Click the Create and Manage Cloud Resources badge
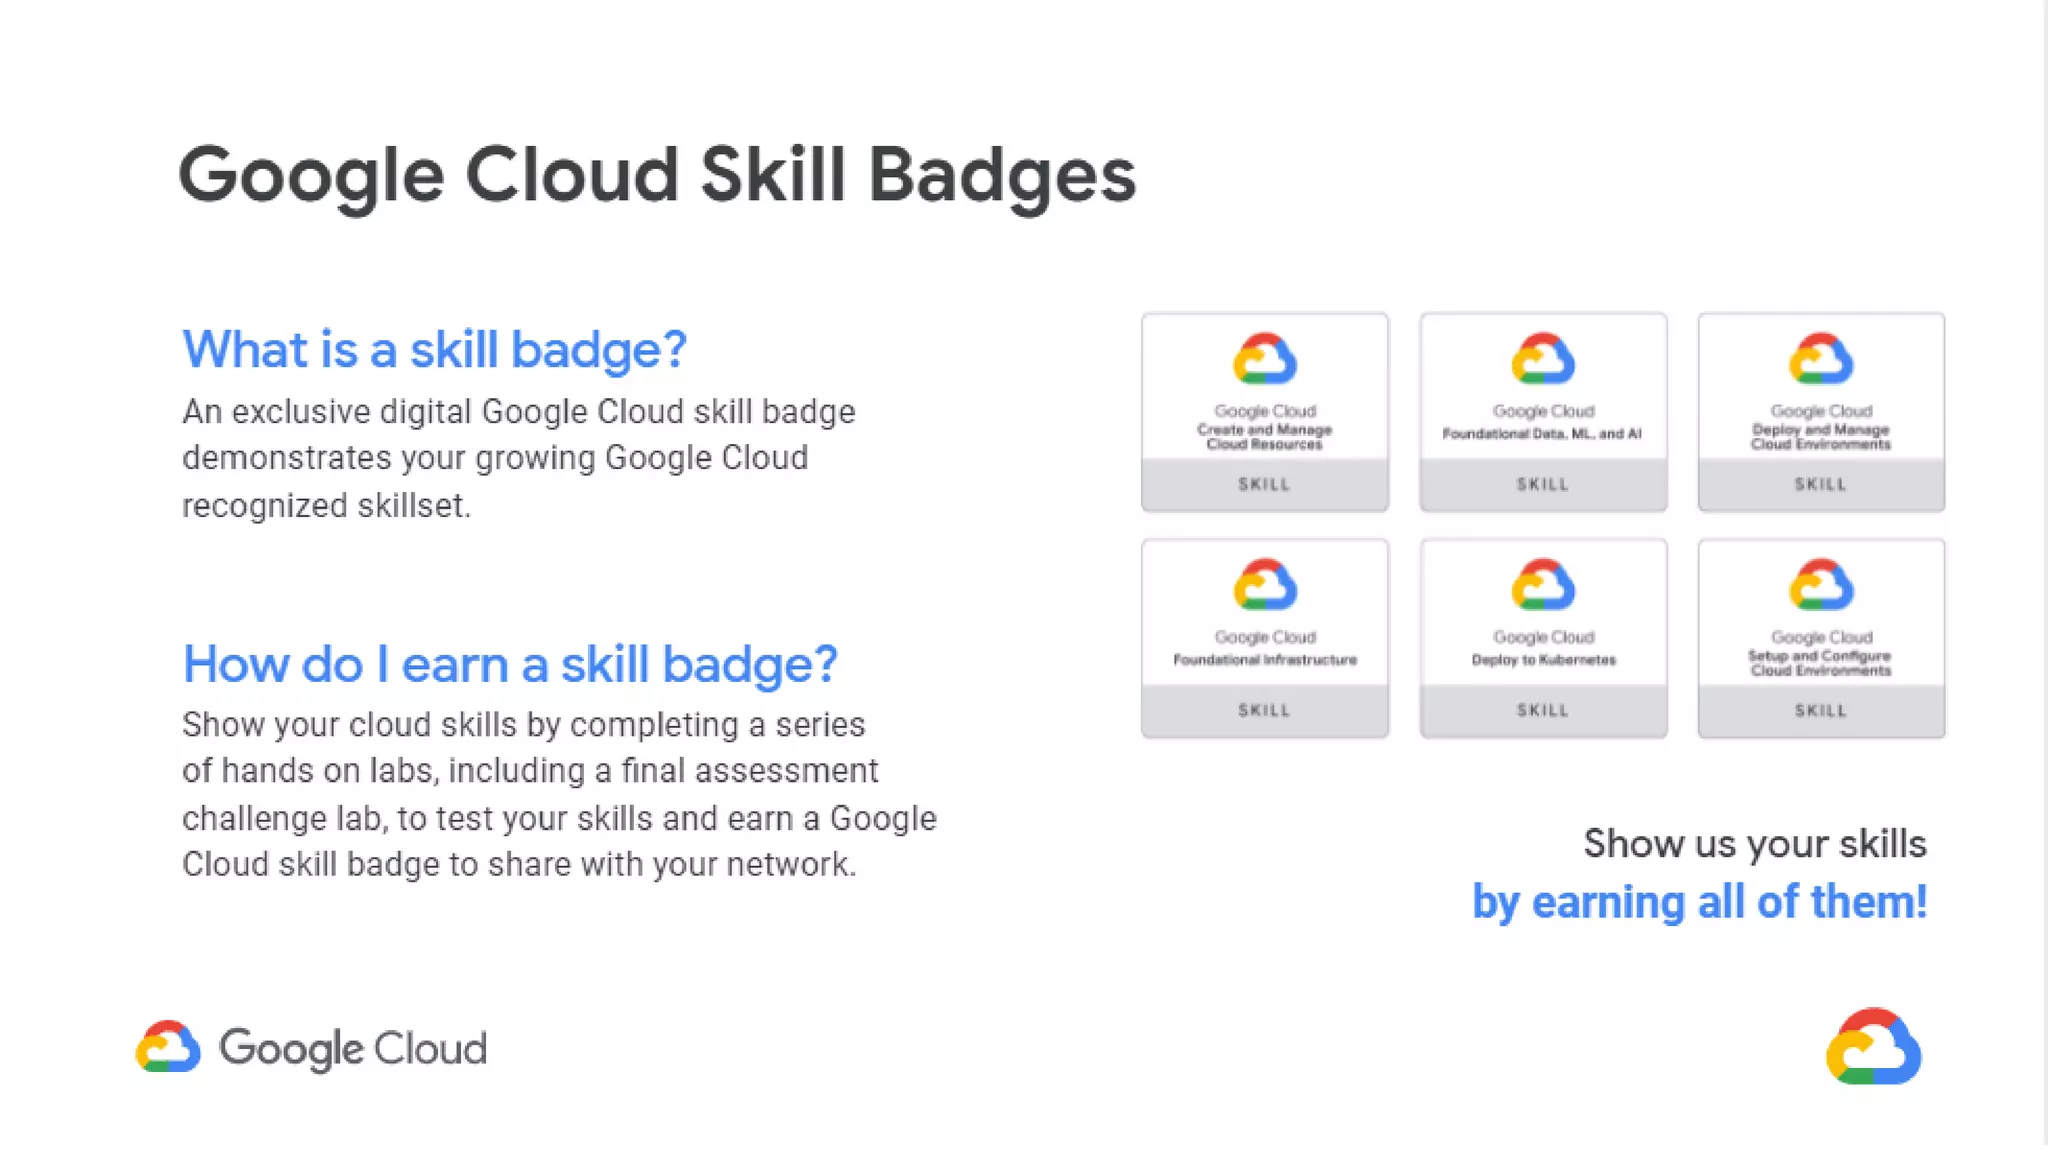 (1264, 413)
